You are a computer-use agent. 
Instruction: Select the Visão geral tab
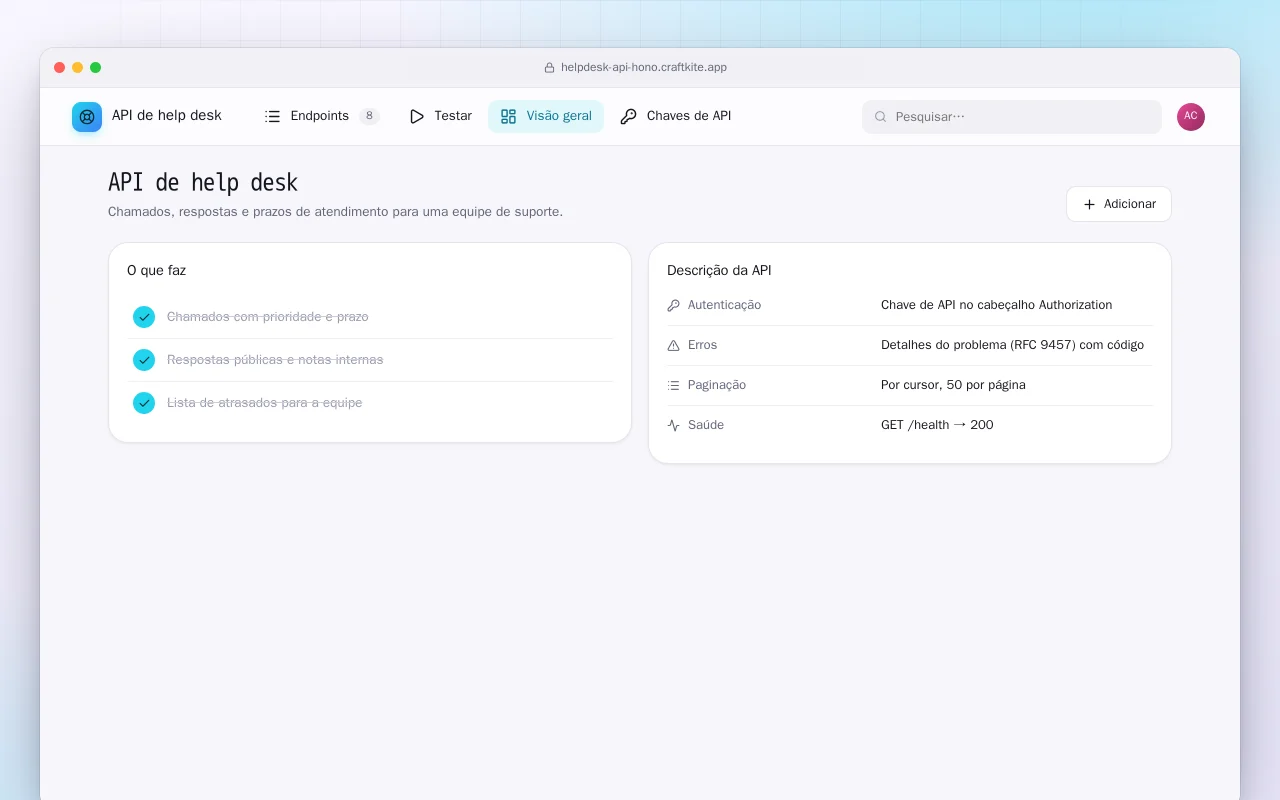click(x=546, y=116)
